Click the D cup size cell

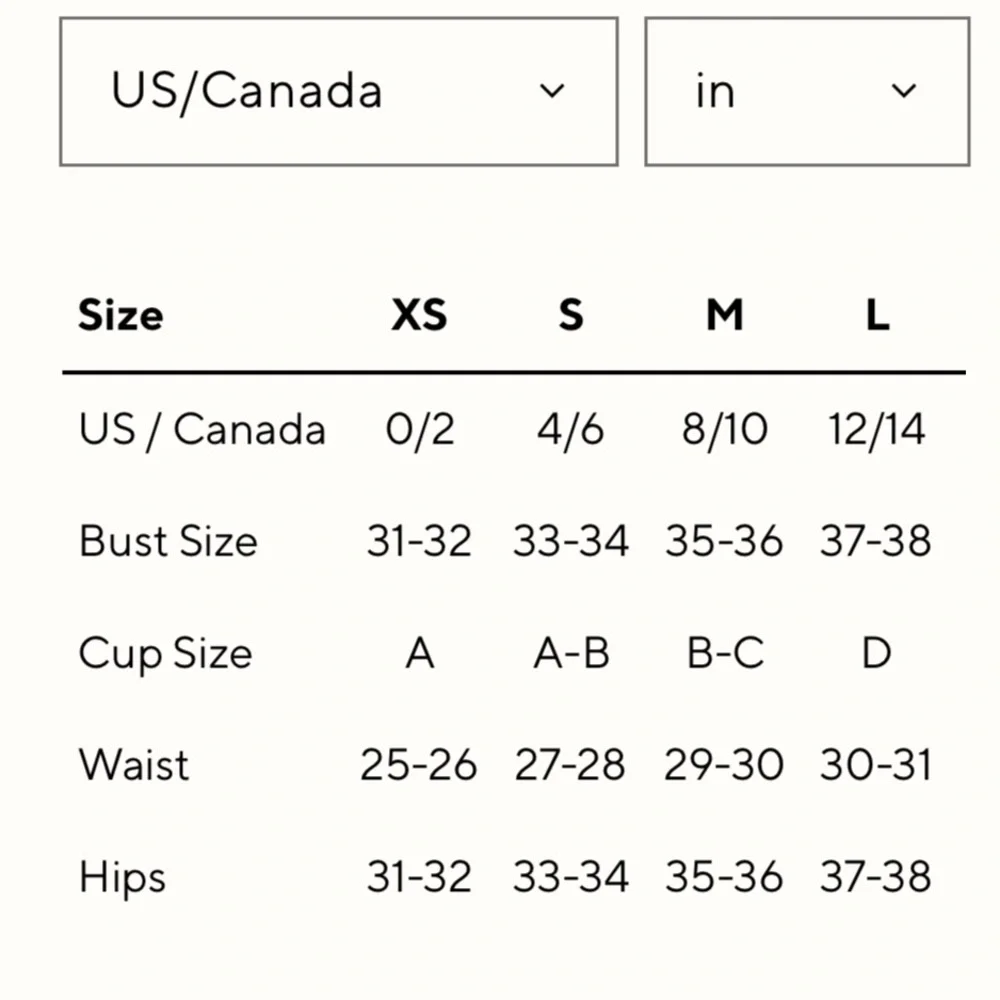click(877, 654)
